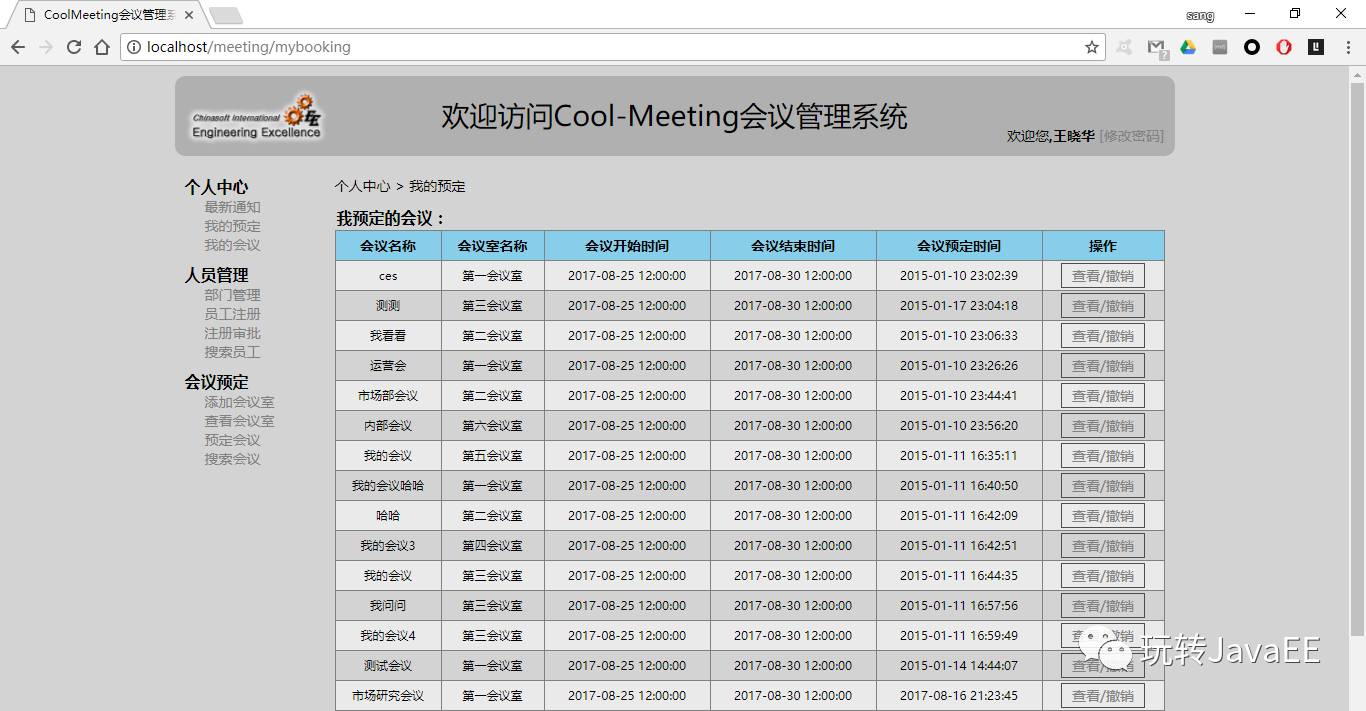
Task: Click the vertical page scrollbar
Action: click(x=1357, y=350)
